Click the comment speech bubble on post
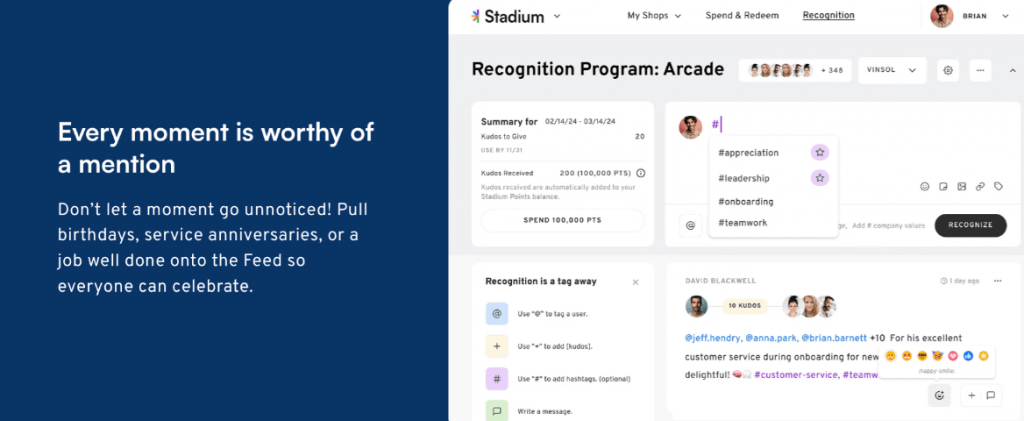 coord(990,396)
